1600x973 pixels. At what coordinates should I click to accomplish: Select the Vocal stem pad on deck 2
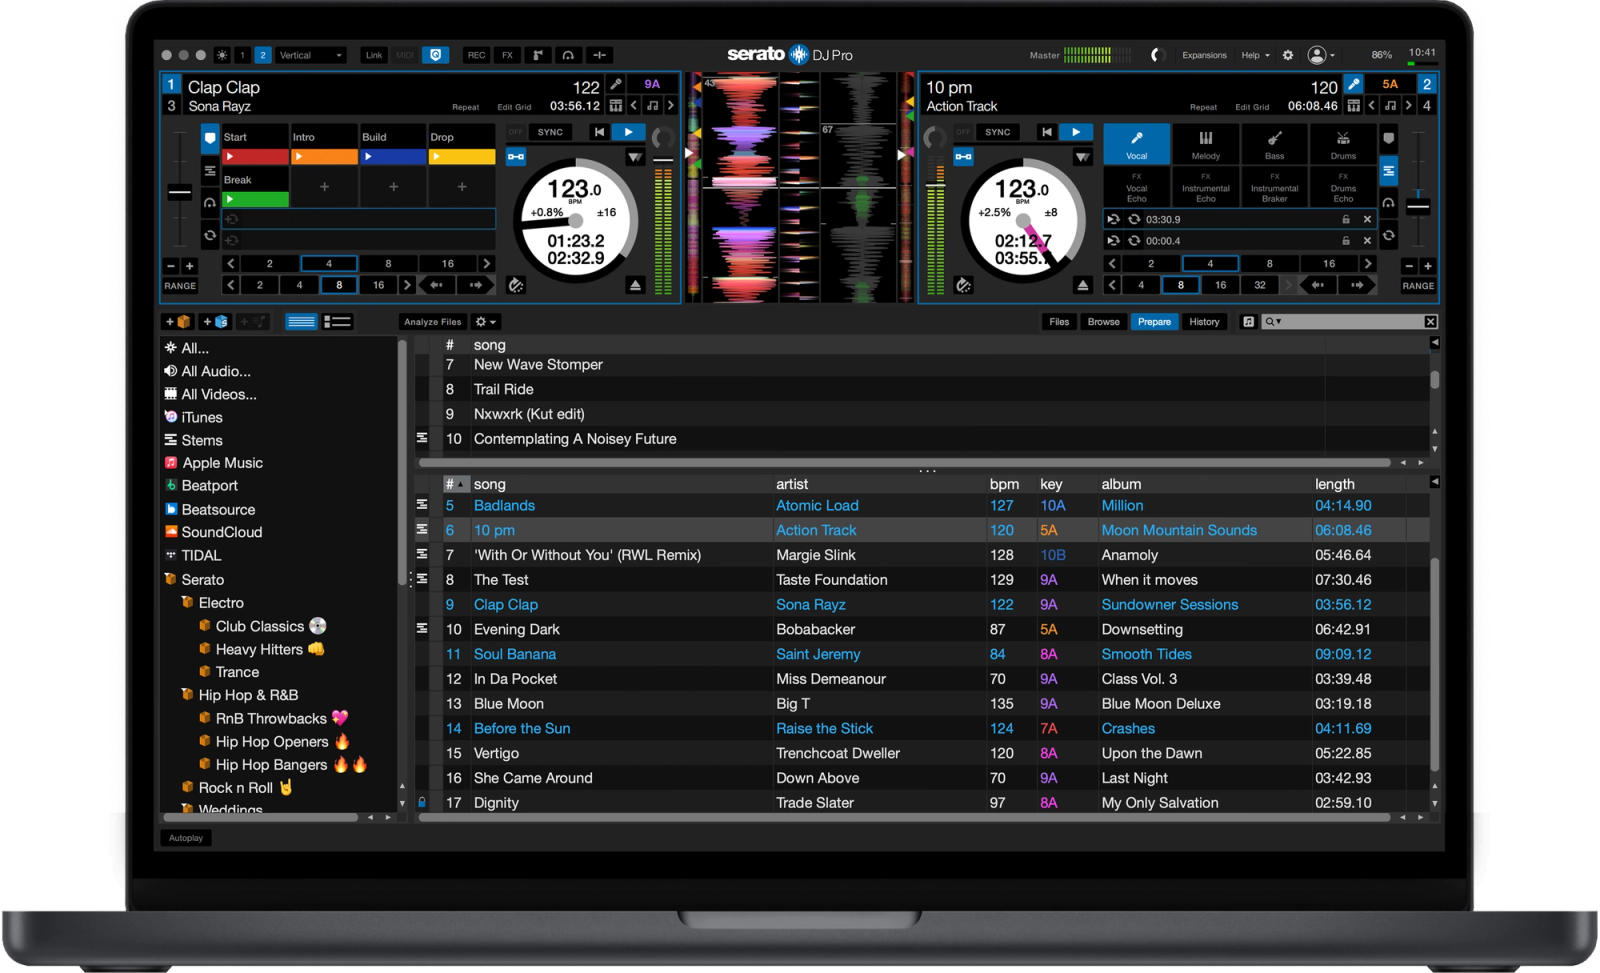[1137, 145]
